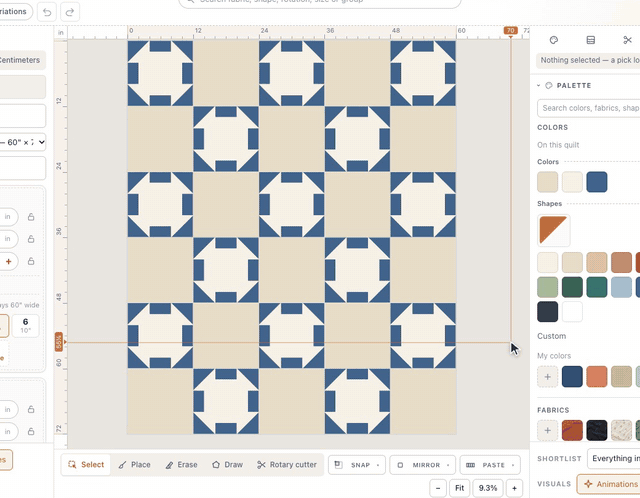Pick the blue color used on this quilt
Image resolution: width=640 pixels, height=498 pixels.
tap(597, 182)
